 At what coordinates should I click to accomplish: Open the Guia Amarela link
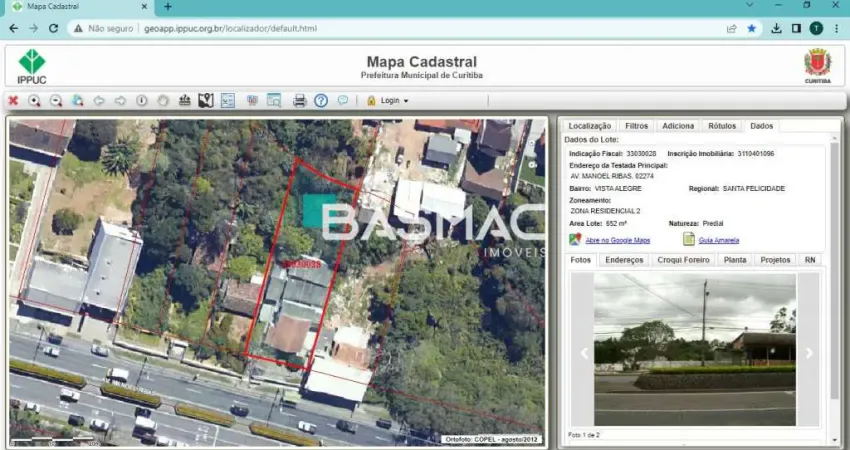point(718,240)
